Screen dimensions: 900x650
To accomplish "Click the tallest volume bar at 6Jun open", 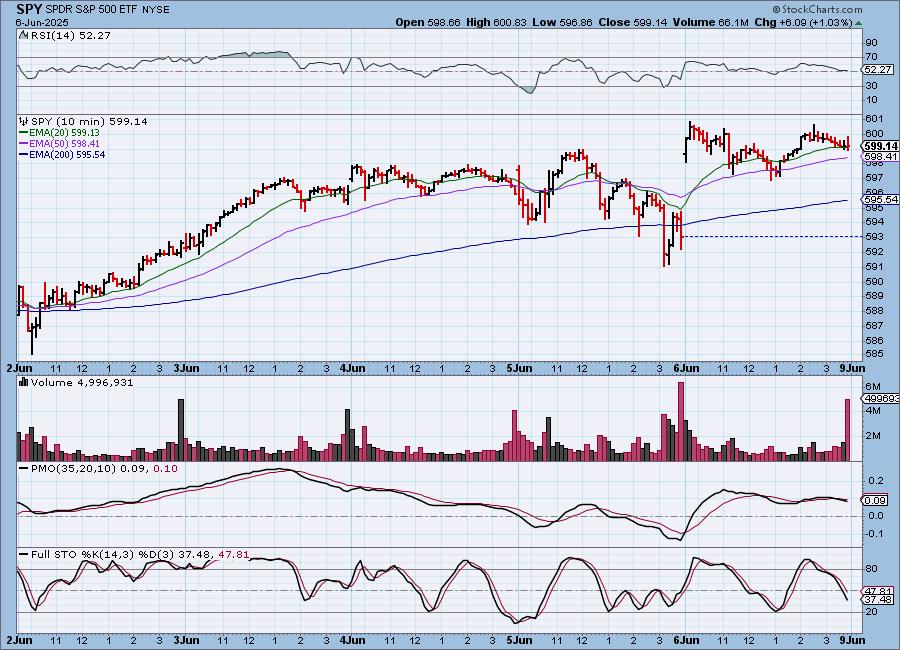I will [681, 421].
